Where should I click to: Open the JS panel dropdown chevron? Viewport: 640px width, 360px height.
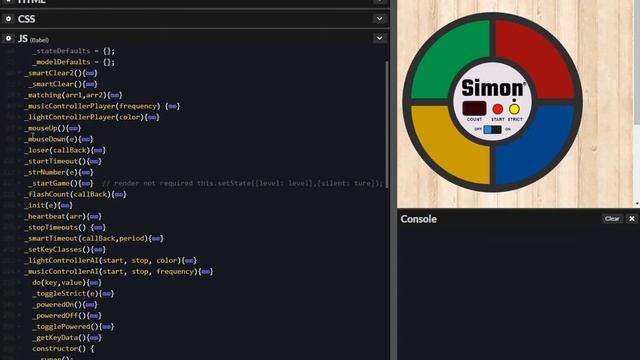380,38
